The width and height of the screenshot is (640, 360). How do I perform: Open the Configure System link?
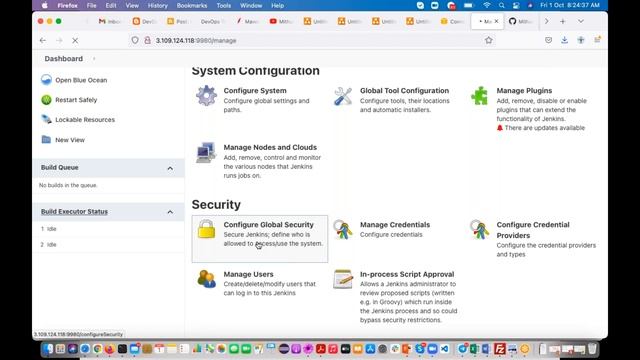tap(255, 91)
